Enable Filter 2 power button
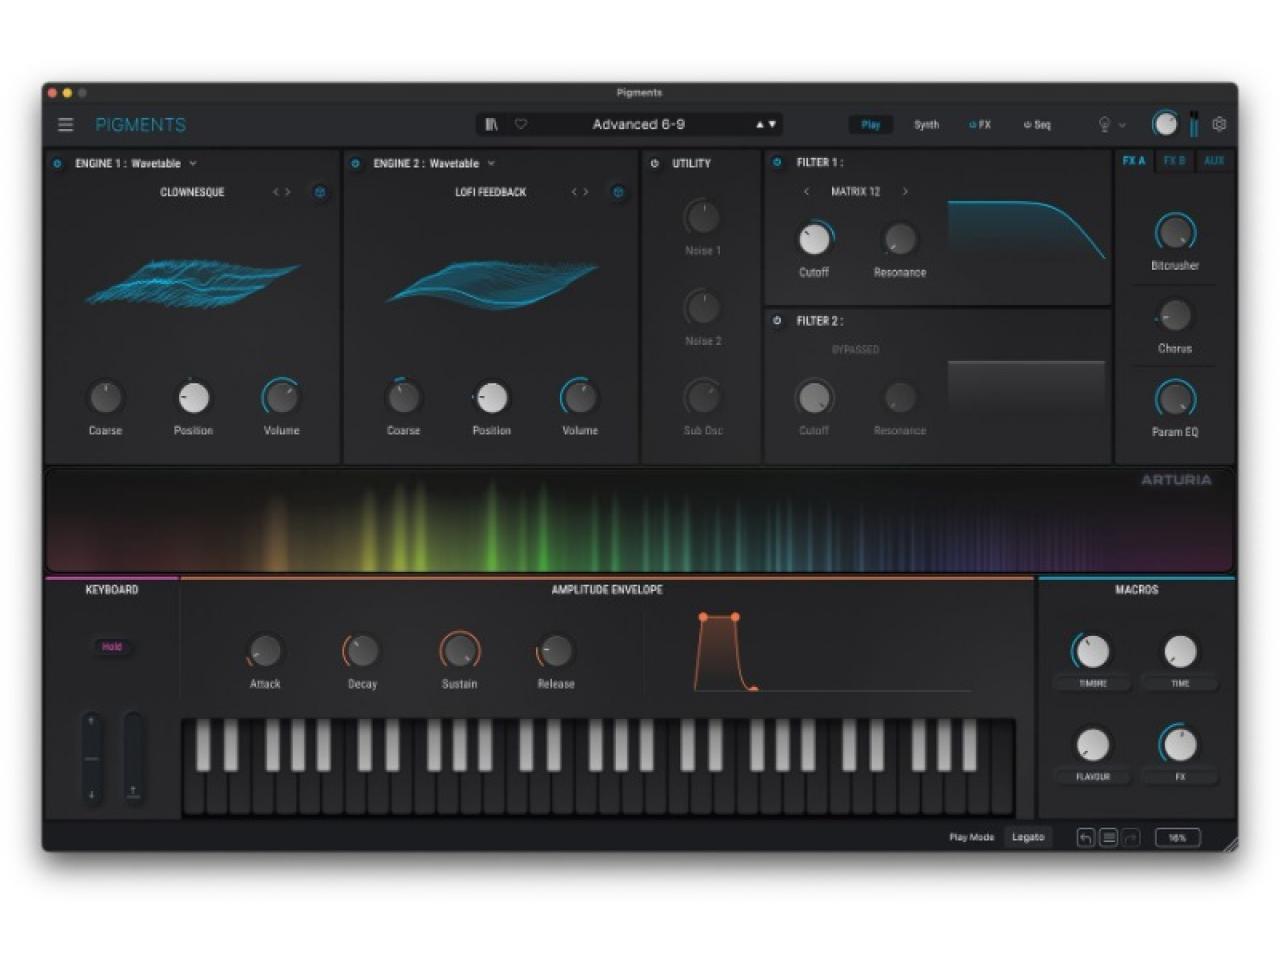Viewport: 1280px width, 960px height. [777, 321]
